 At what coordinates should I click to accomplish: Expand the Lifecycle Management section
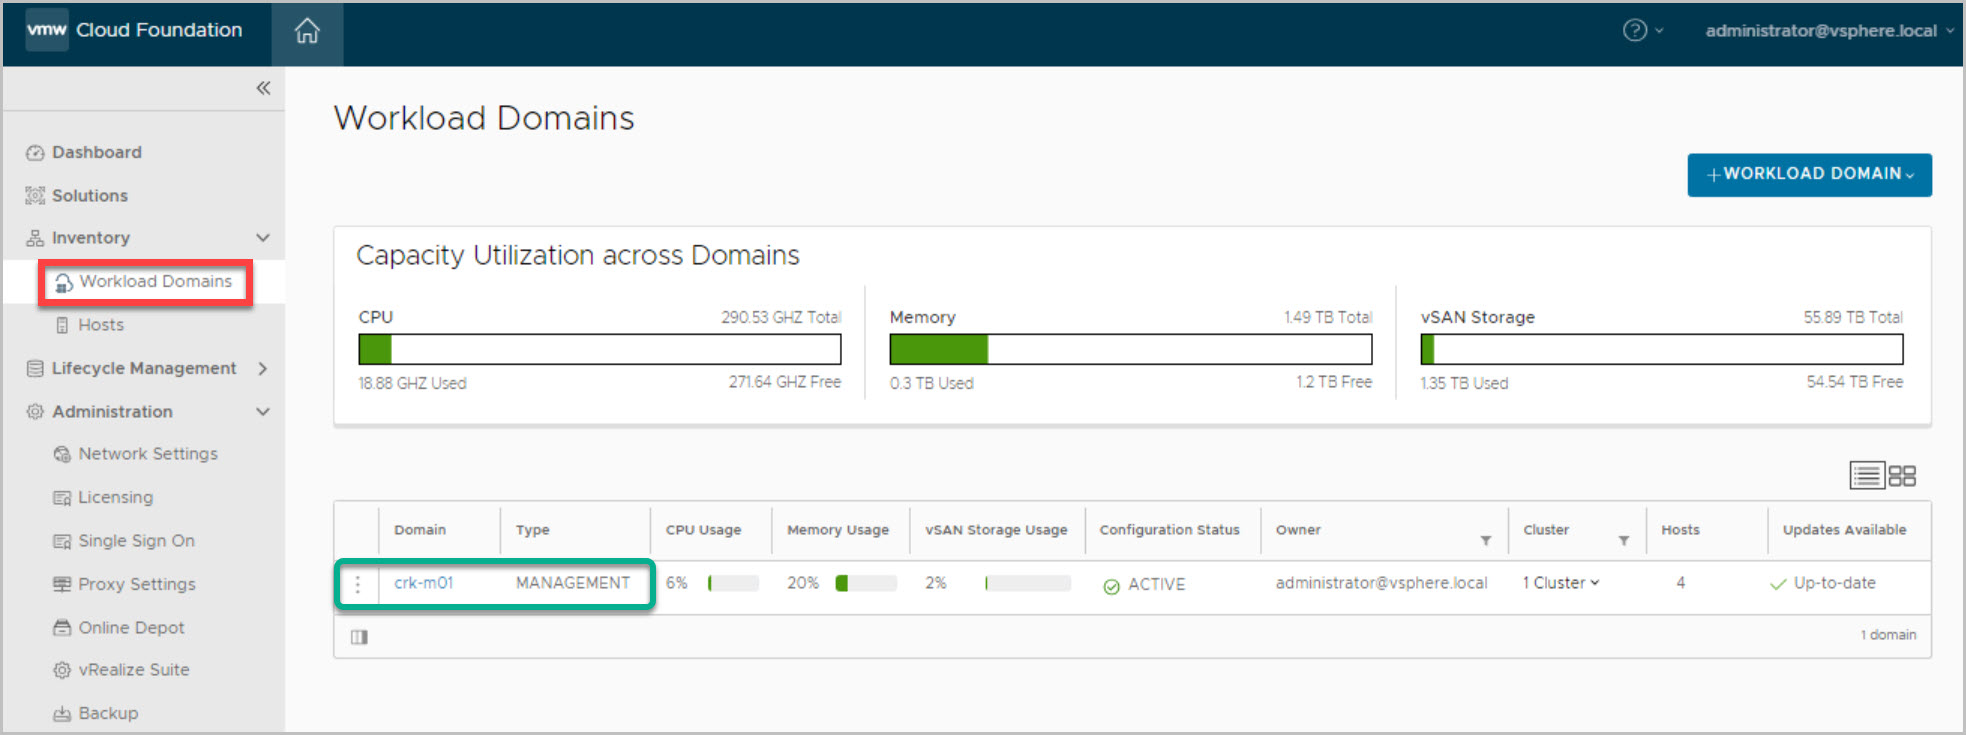click(x=263, y=369)
